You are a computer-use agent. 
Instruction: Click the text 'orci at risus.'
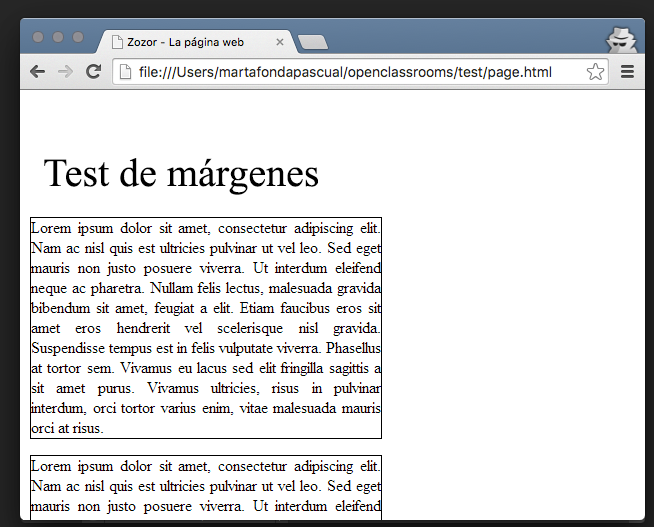(67, 428)
